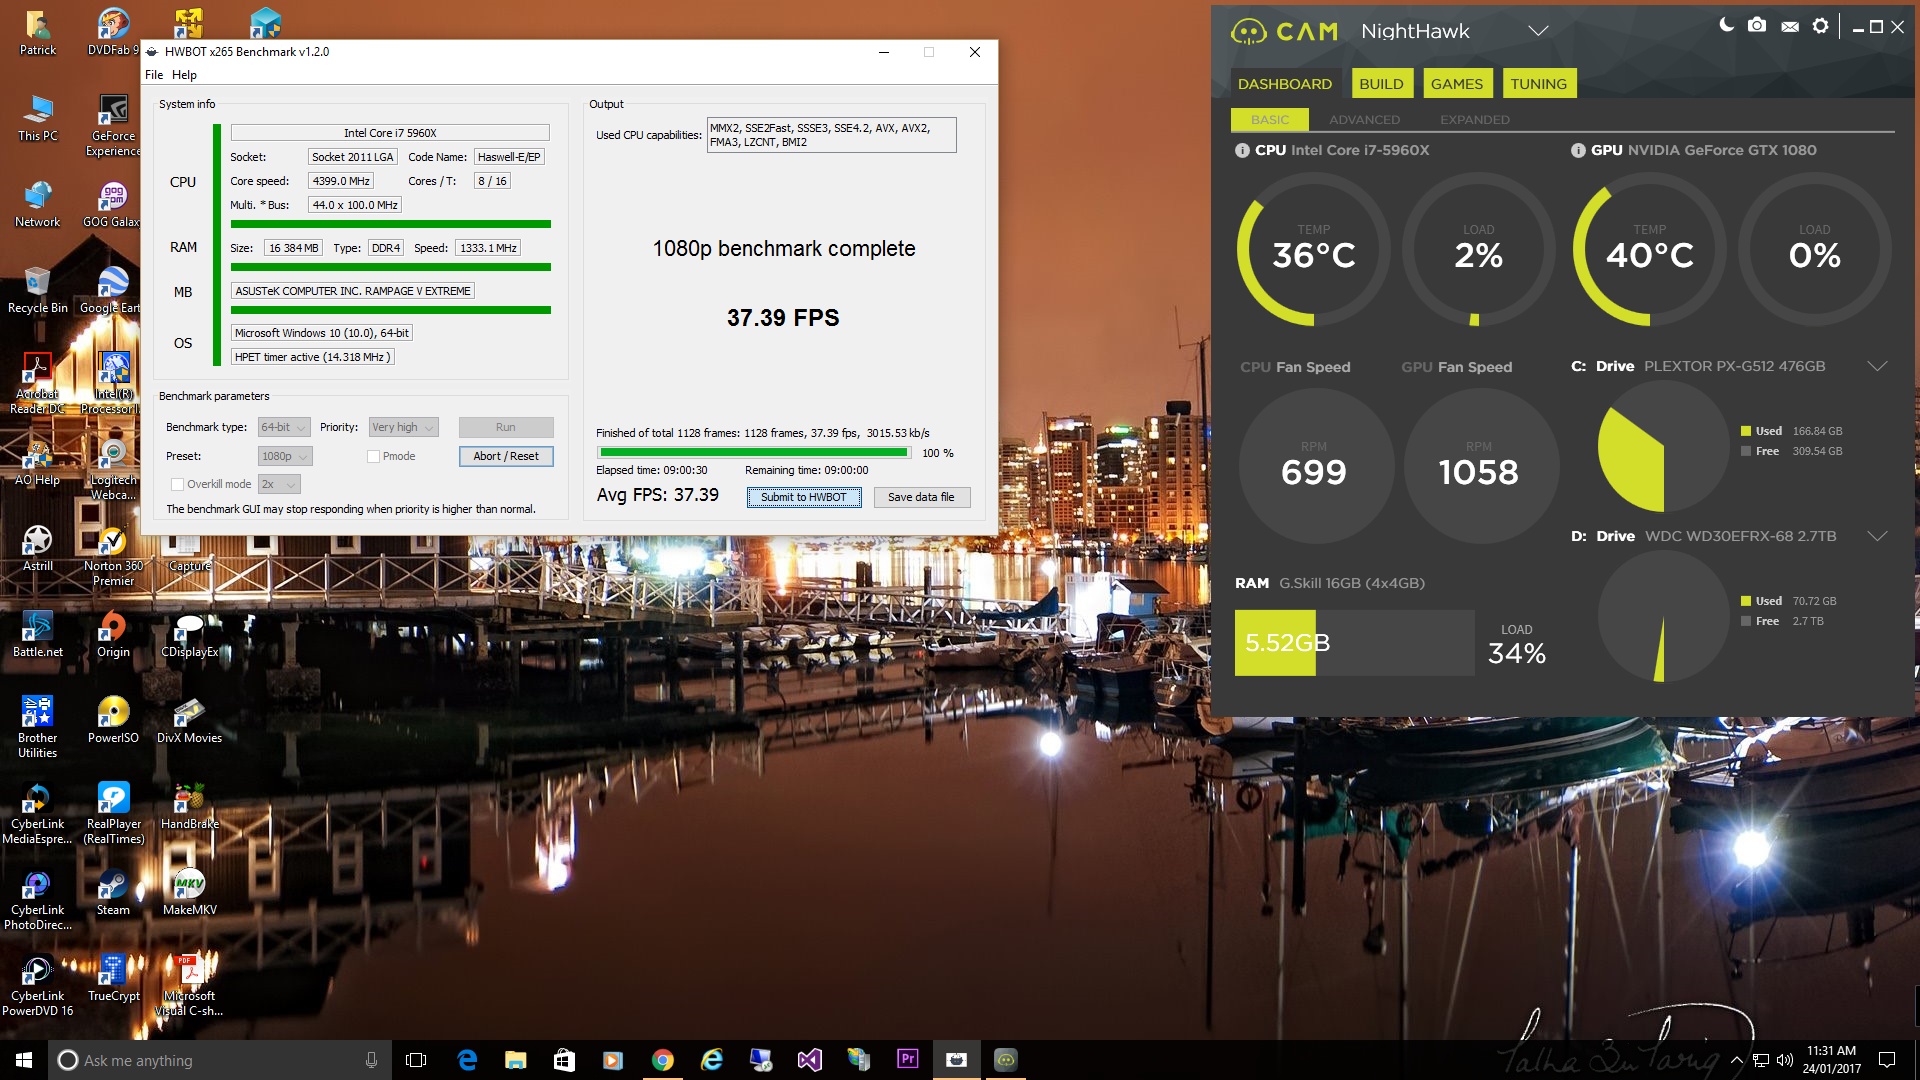The width and height of the screenshot is (1920, 1080).
Task: Click the Cortana microphone icon
Action: 371,1060
